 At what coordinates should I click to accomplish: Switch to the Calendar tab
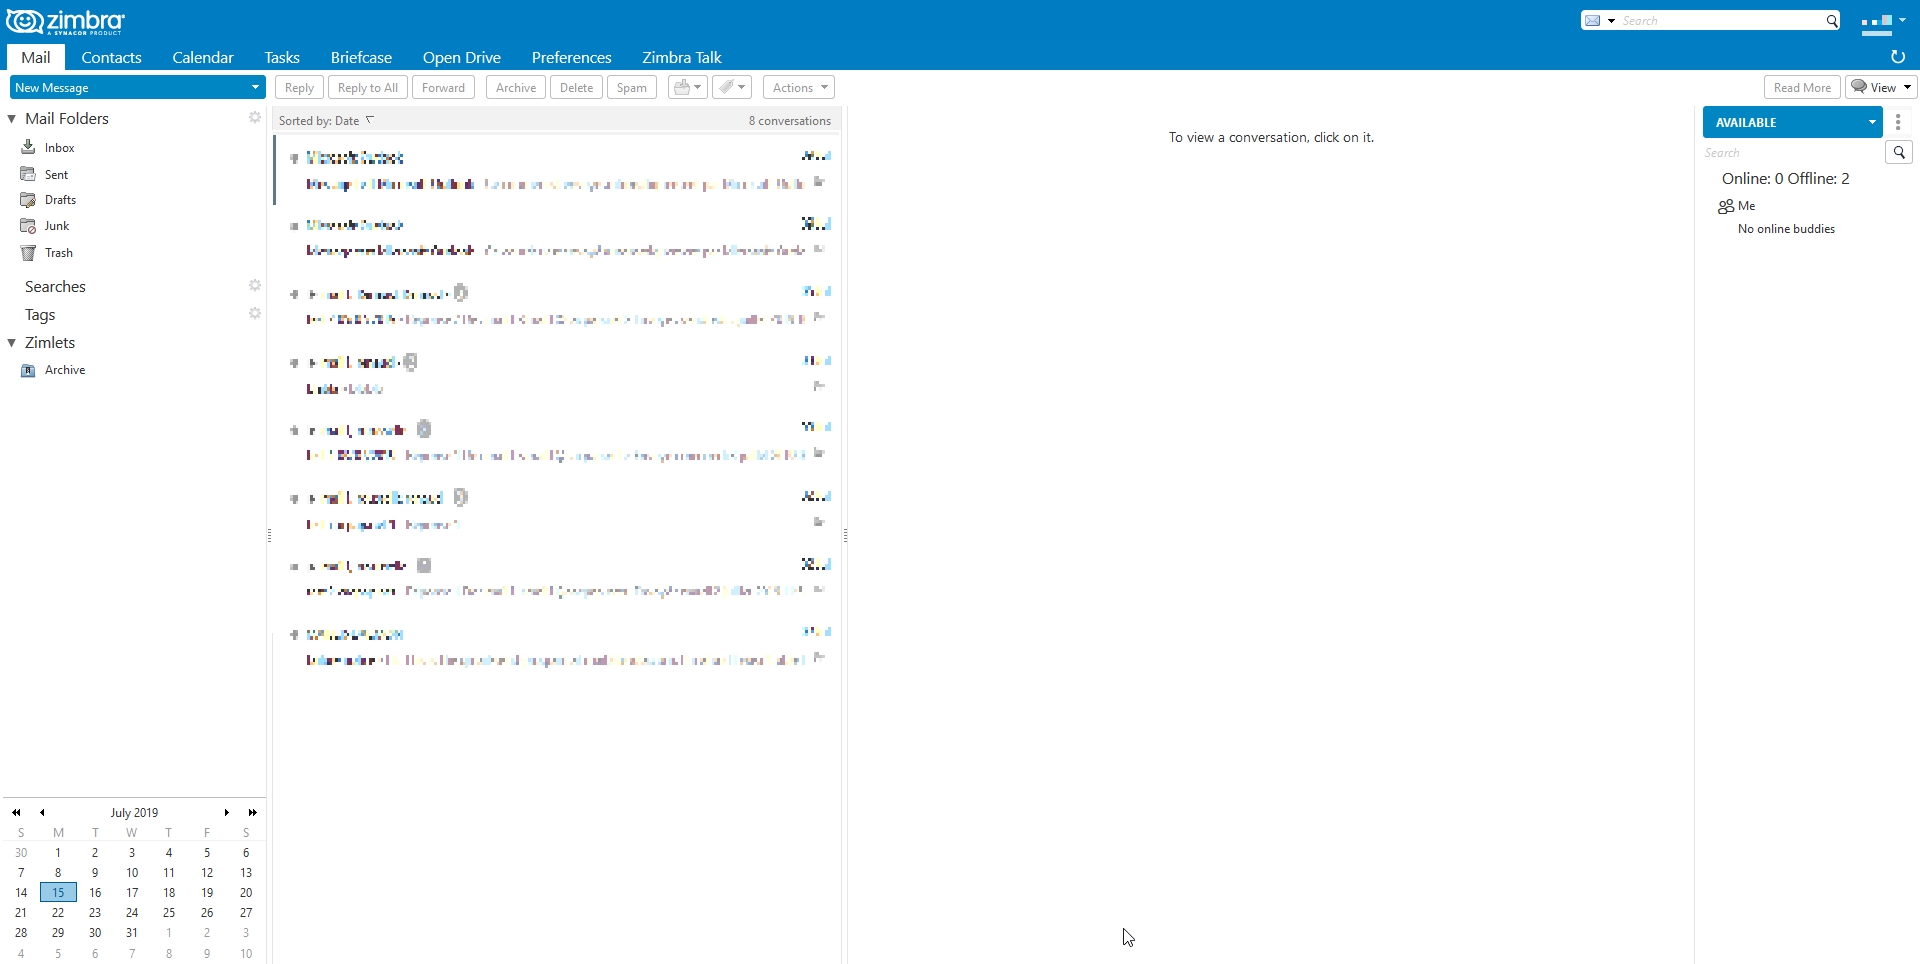[203, 58]
